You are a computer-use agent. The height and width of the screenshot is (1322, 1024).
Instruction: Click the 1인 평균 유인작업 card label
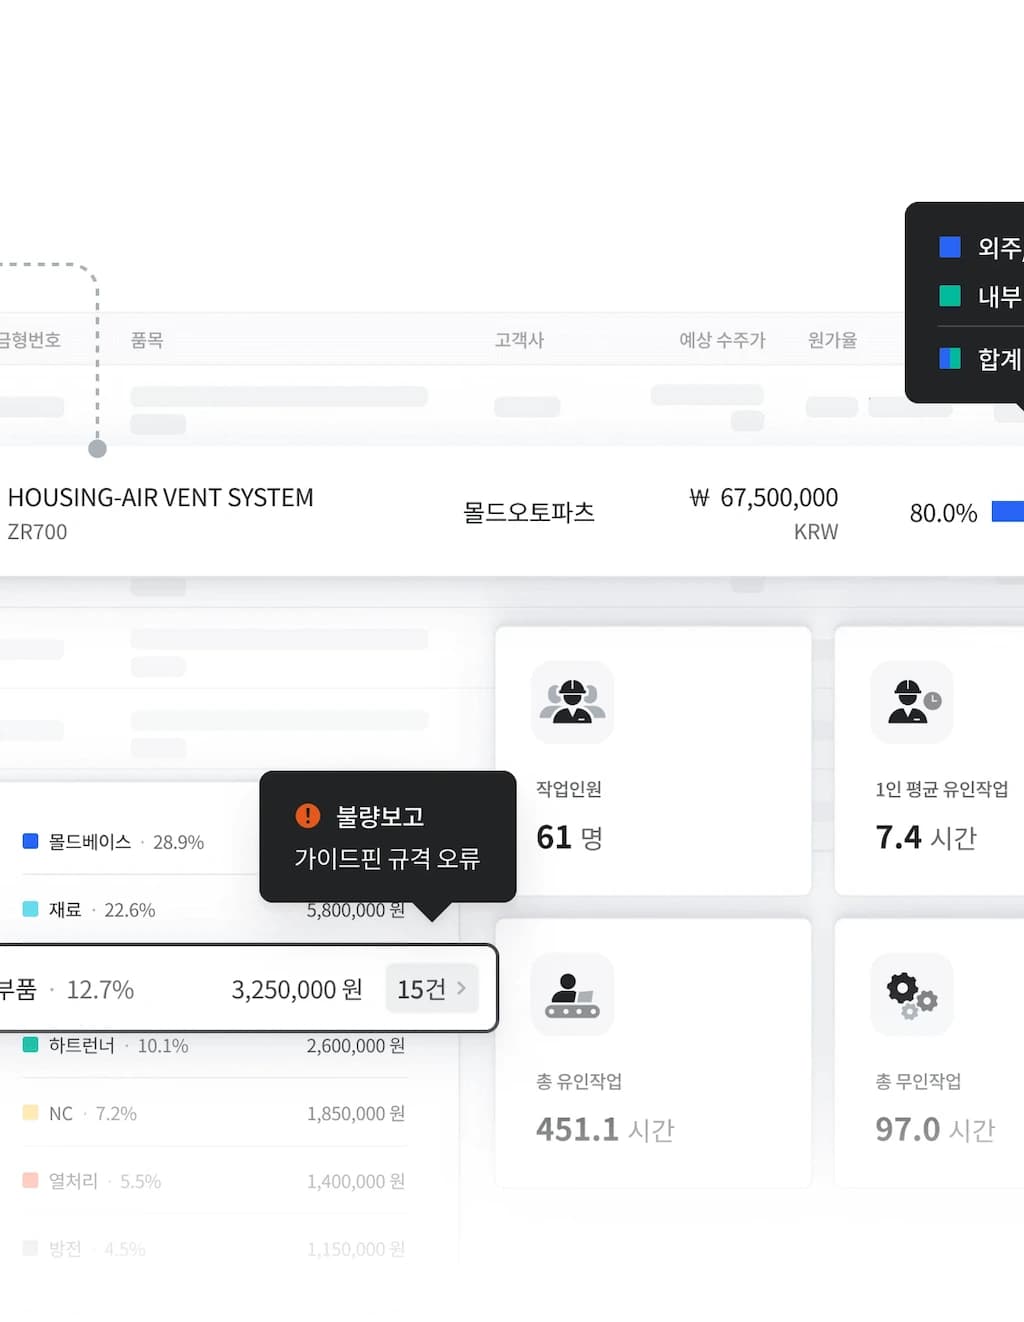(x=942, y=789)
